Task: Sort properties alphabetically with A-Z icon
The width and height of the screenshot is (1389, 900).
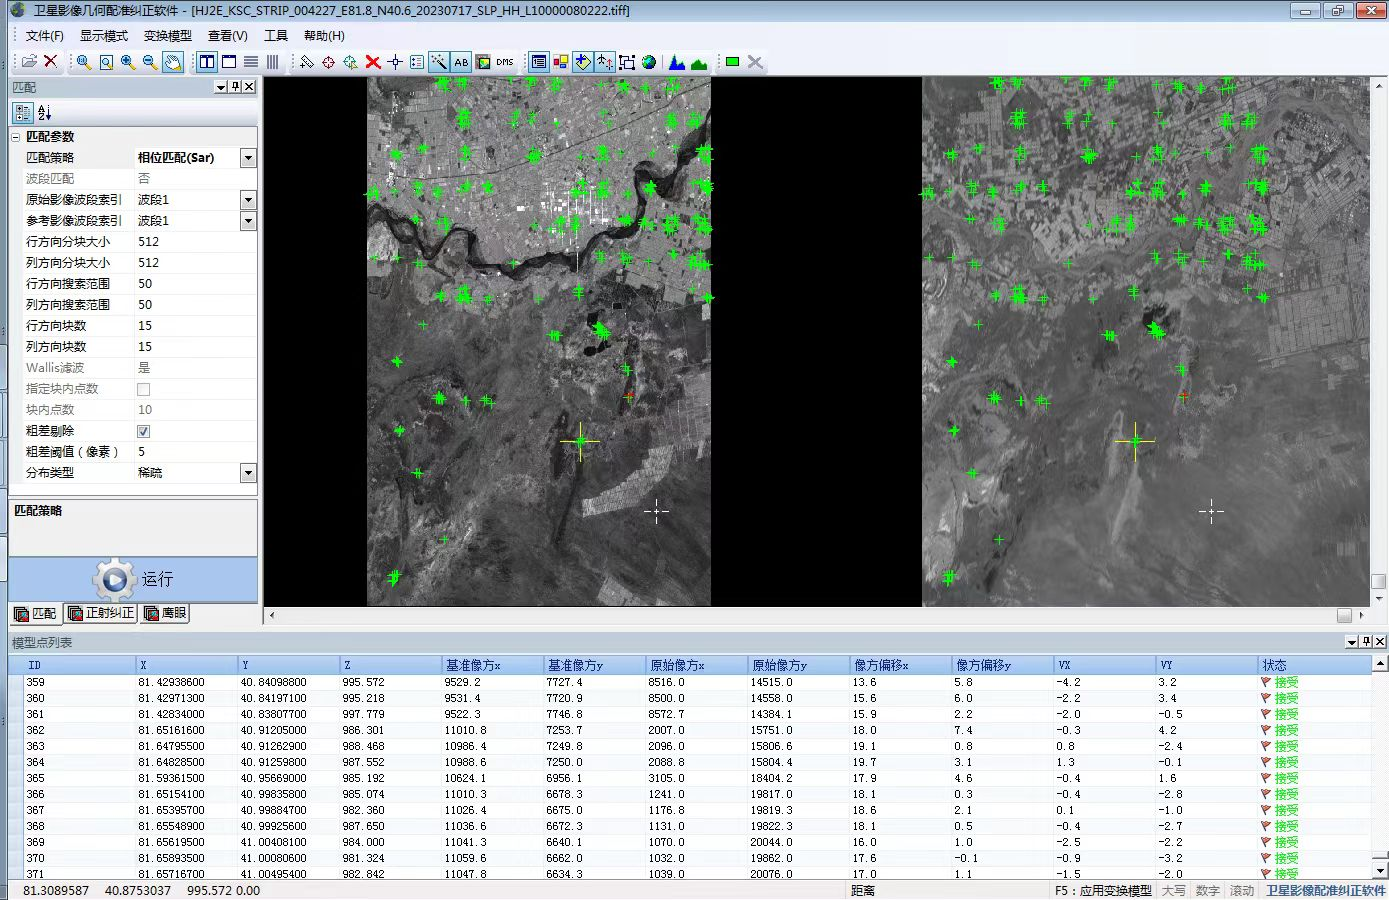Action: 44,113
